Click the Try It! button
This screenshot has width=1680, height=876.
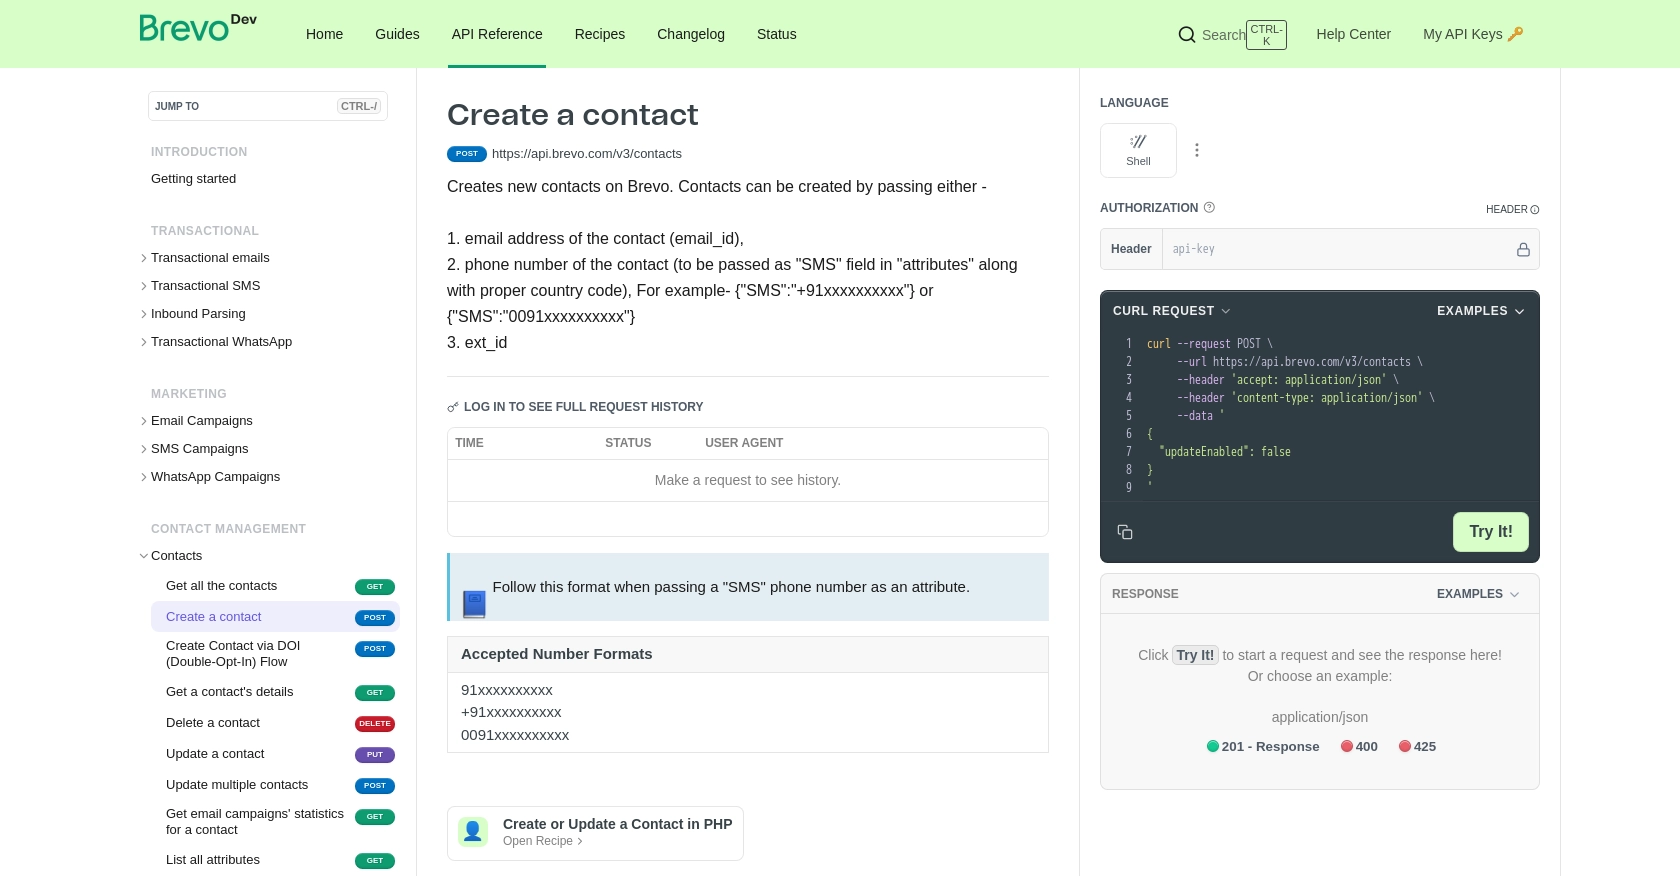click(1491, 532)
